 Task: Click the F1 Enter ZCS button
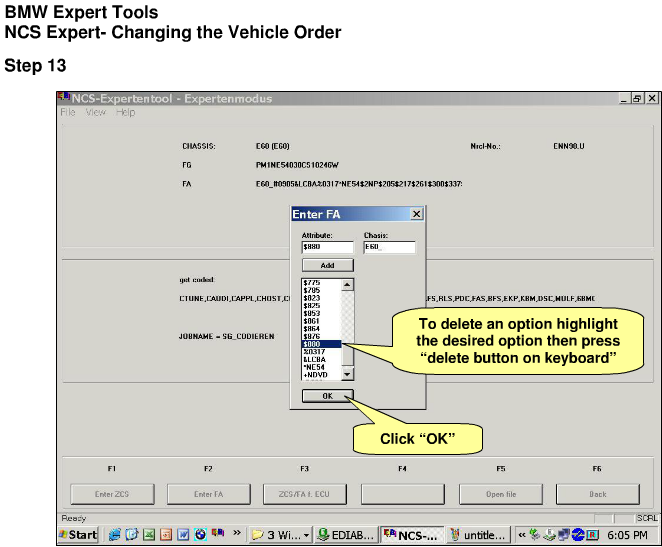(112, 494)
